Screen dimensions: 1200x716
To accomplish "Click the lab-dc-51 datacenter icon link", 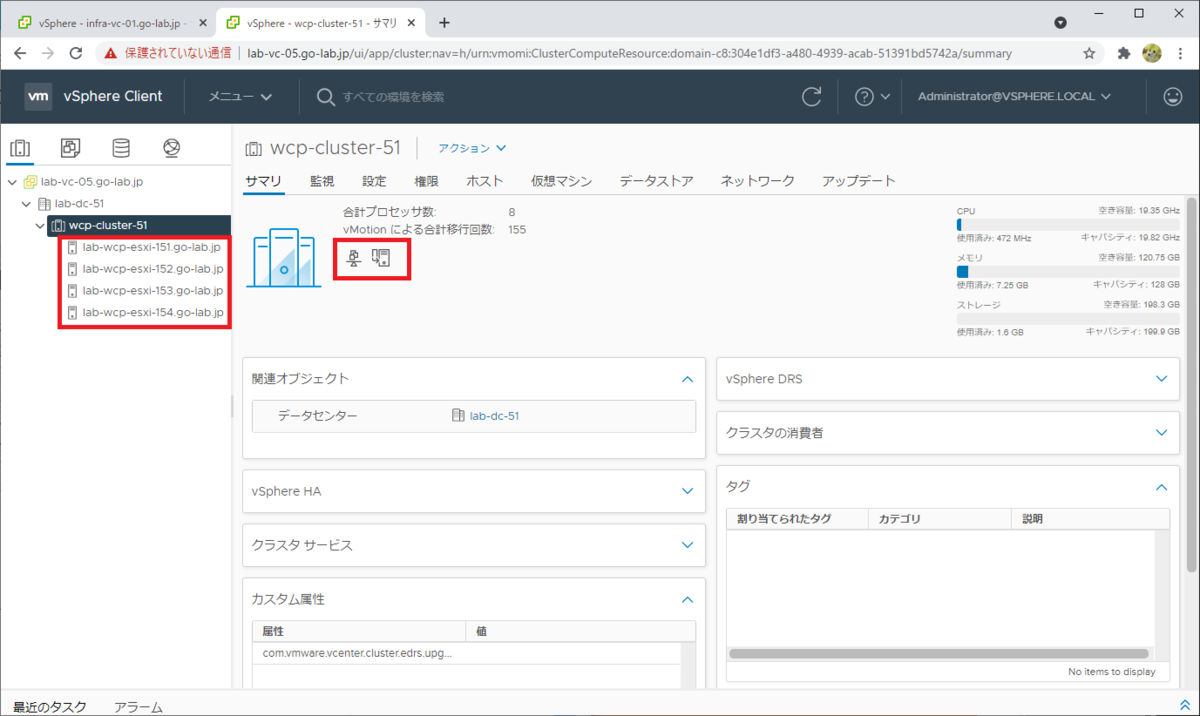I will pos(458,415).
